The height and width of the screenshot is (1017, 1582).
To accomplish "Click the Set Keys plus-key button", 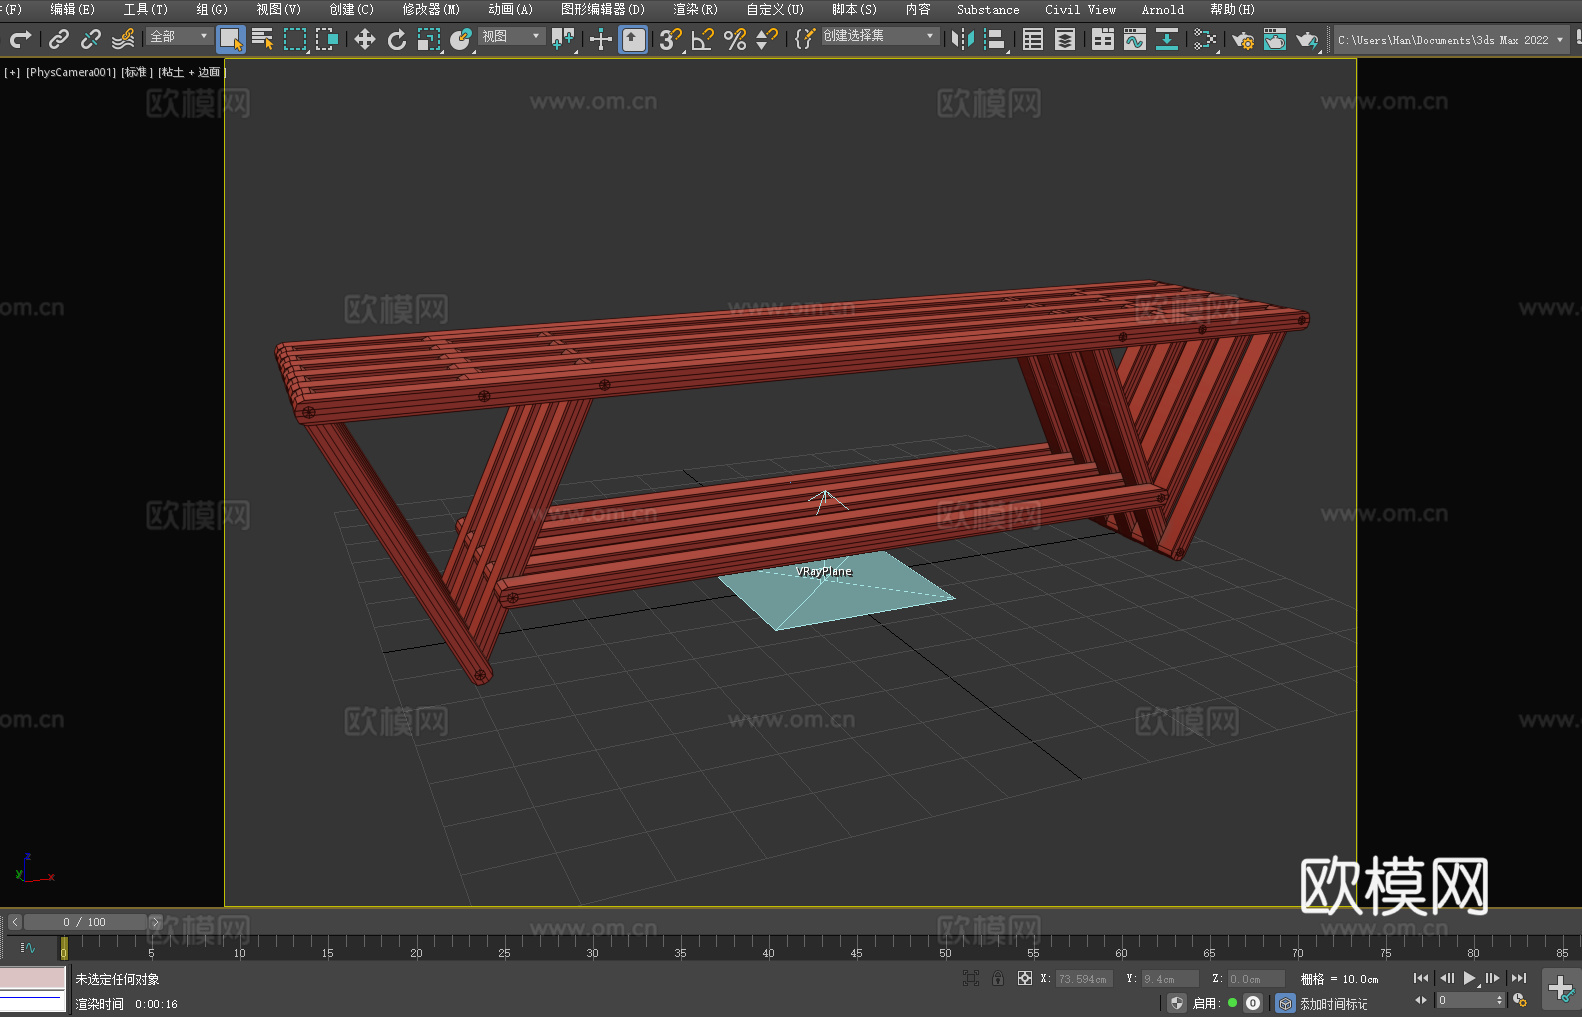I will click(1560, 989).
